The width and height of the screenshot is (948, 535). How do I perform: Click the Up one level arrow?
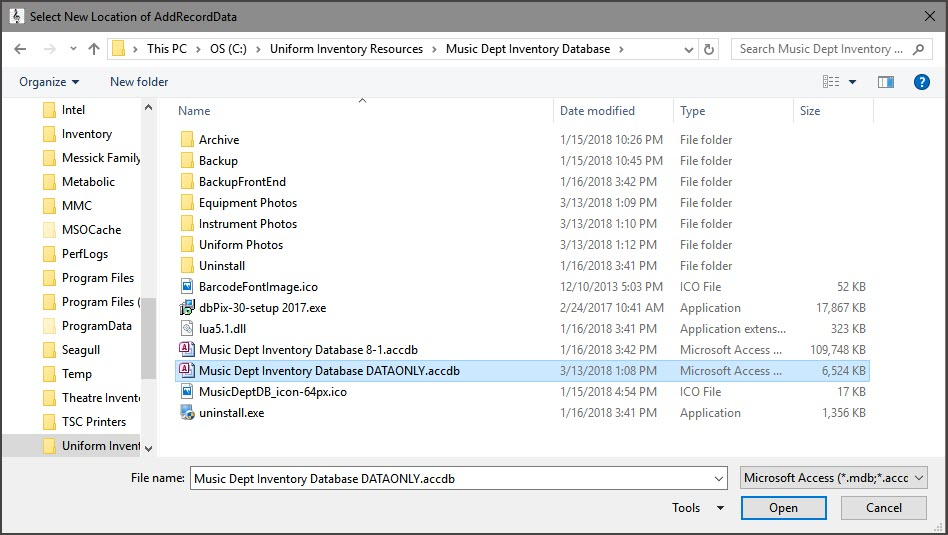(94, 49)
